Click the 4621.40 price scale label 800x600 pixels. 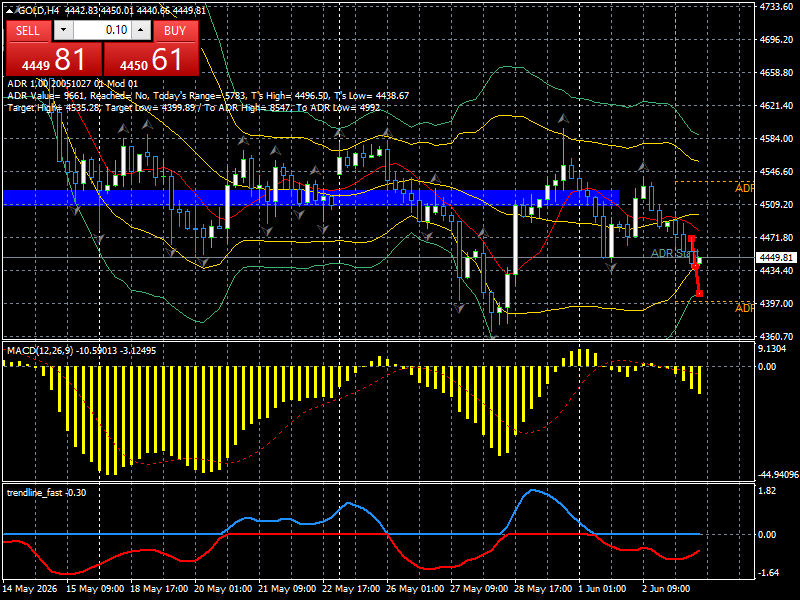point(777,106)
